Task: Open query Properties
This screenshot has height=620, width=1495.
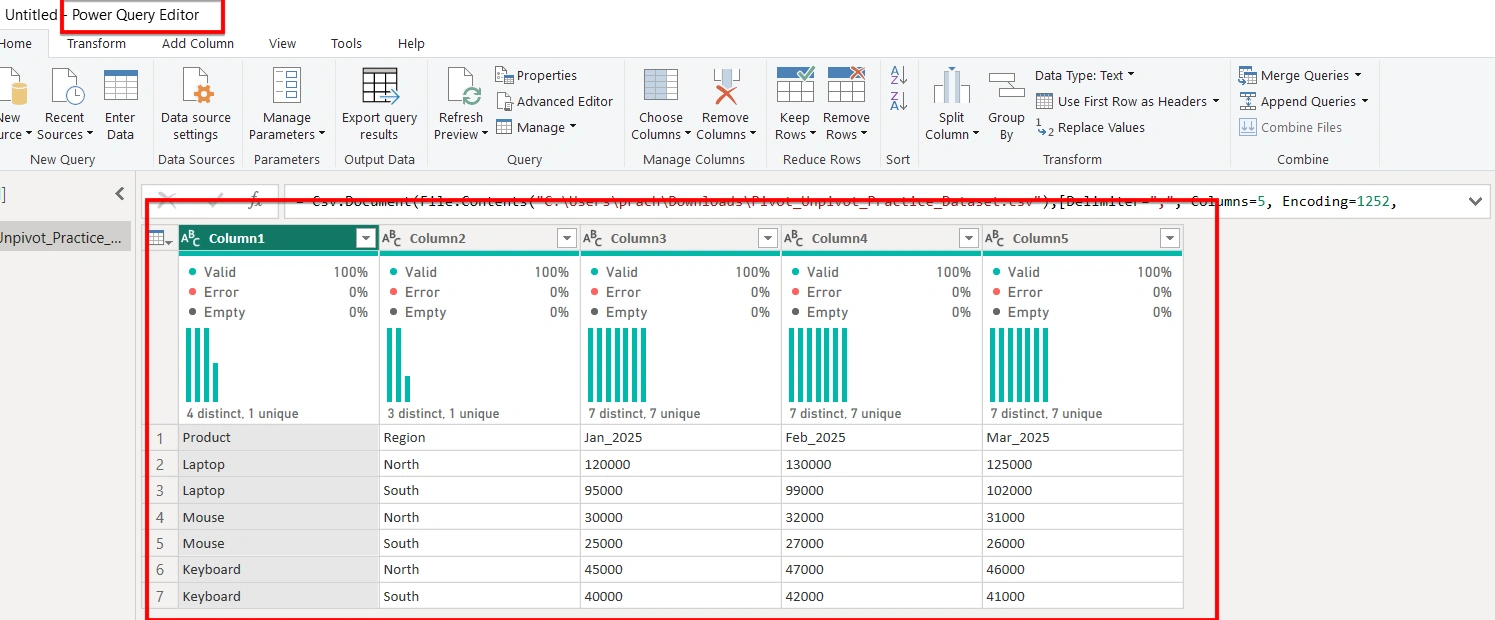Action: 536,75
